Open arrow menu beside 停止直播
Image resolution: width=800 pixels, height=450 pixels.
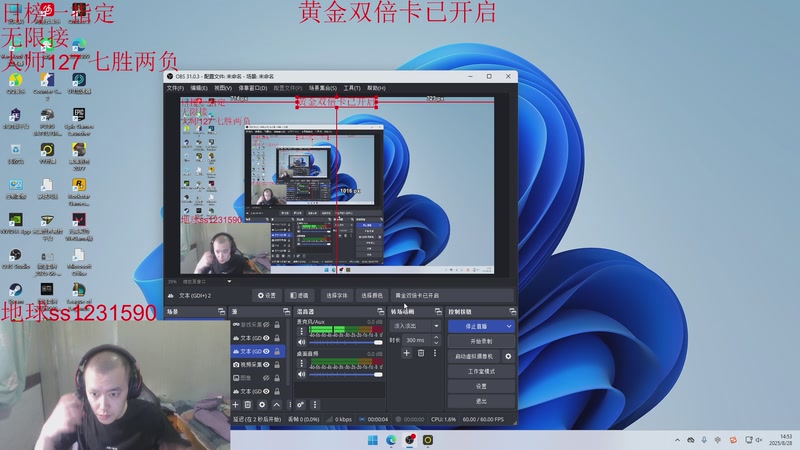pyautogui.click(x=509, y=326)
